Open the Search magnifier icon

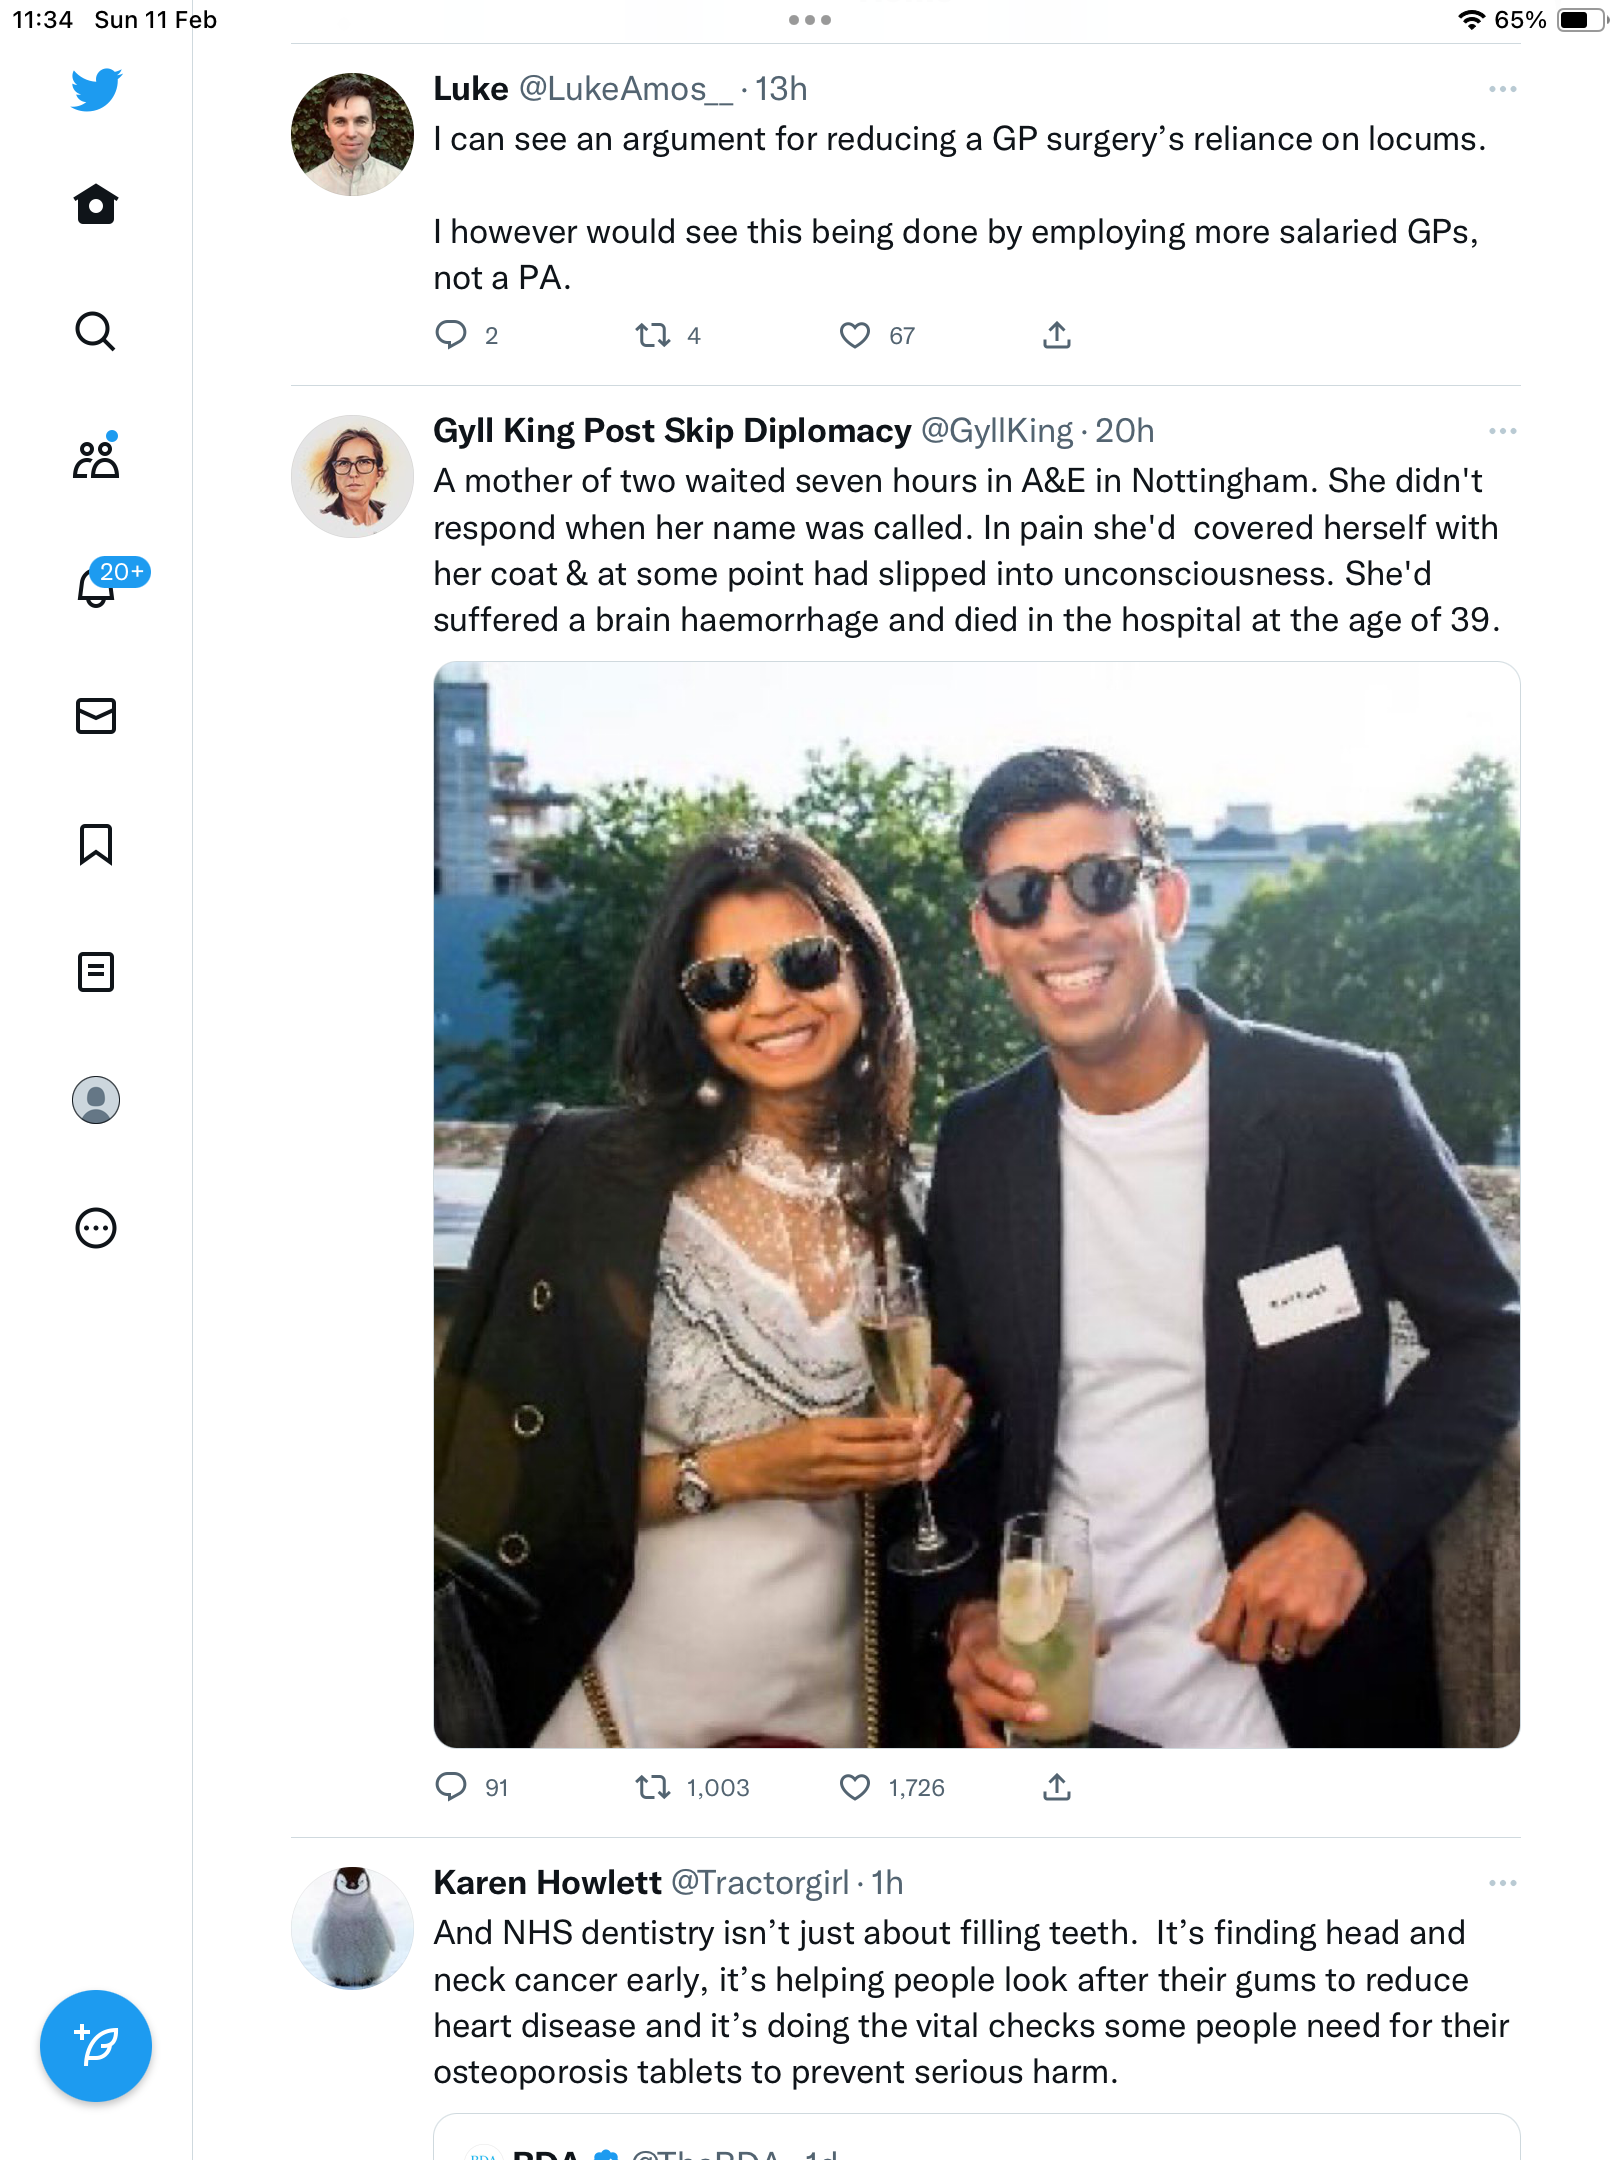(96, 331)
